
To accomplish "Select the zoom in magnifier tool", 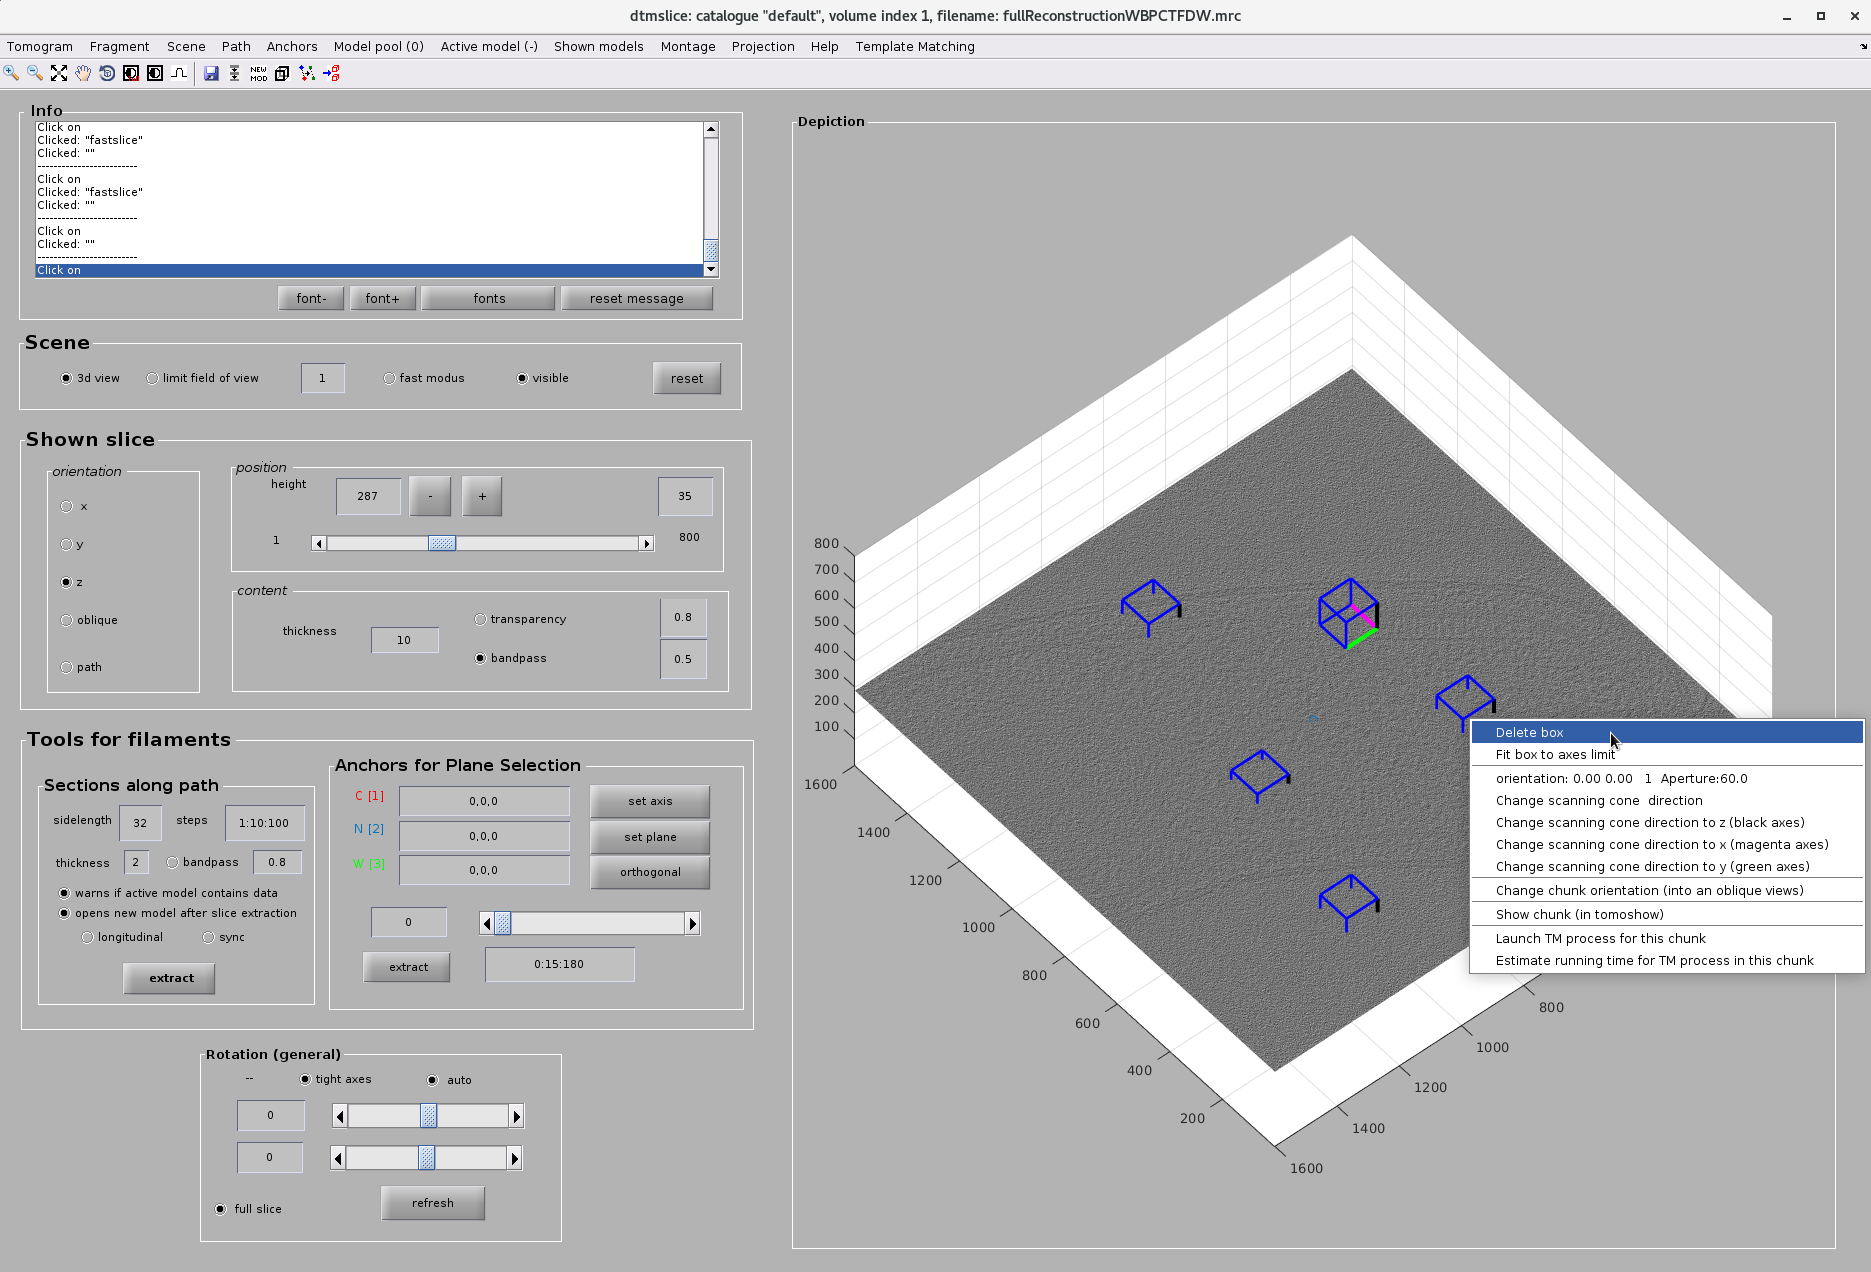I will 11,73.
